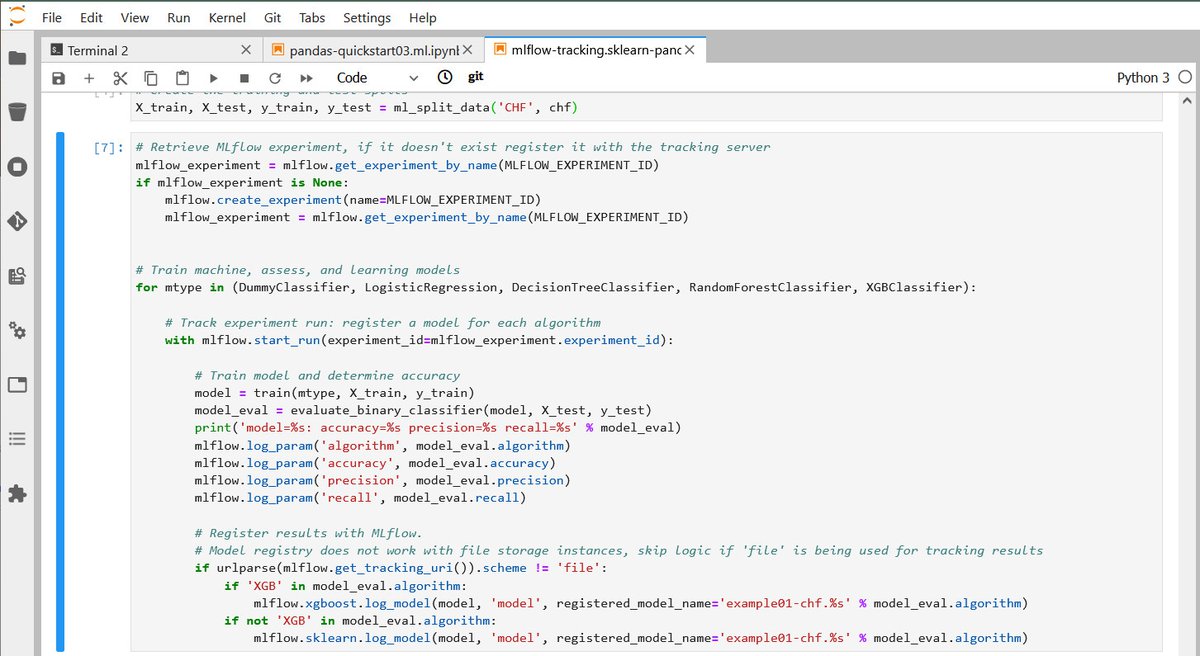Screen dimensions: 1200x656
Task: Run the selected notebook cell
Action: point(213,77)
